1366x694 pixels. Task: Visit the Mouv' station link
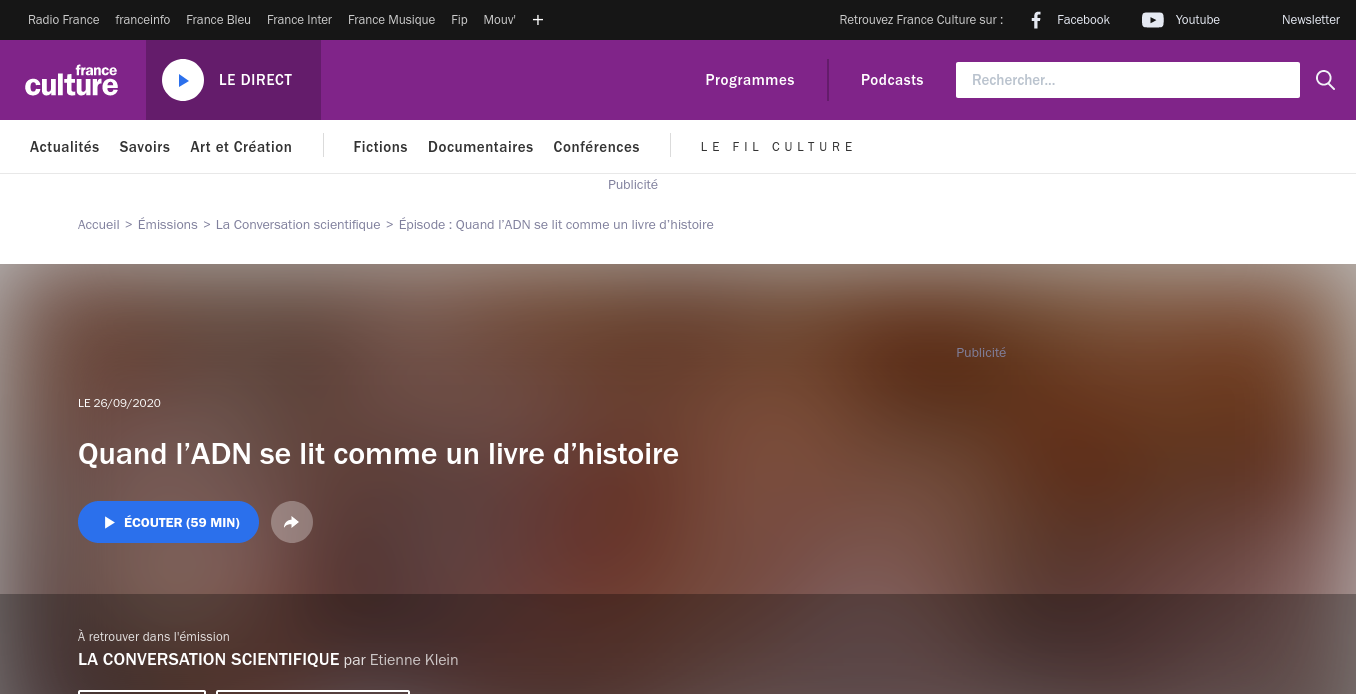500,20
